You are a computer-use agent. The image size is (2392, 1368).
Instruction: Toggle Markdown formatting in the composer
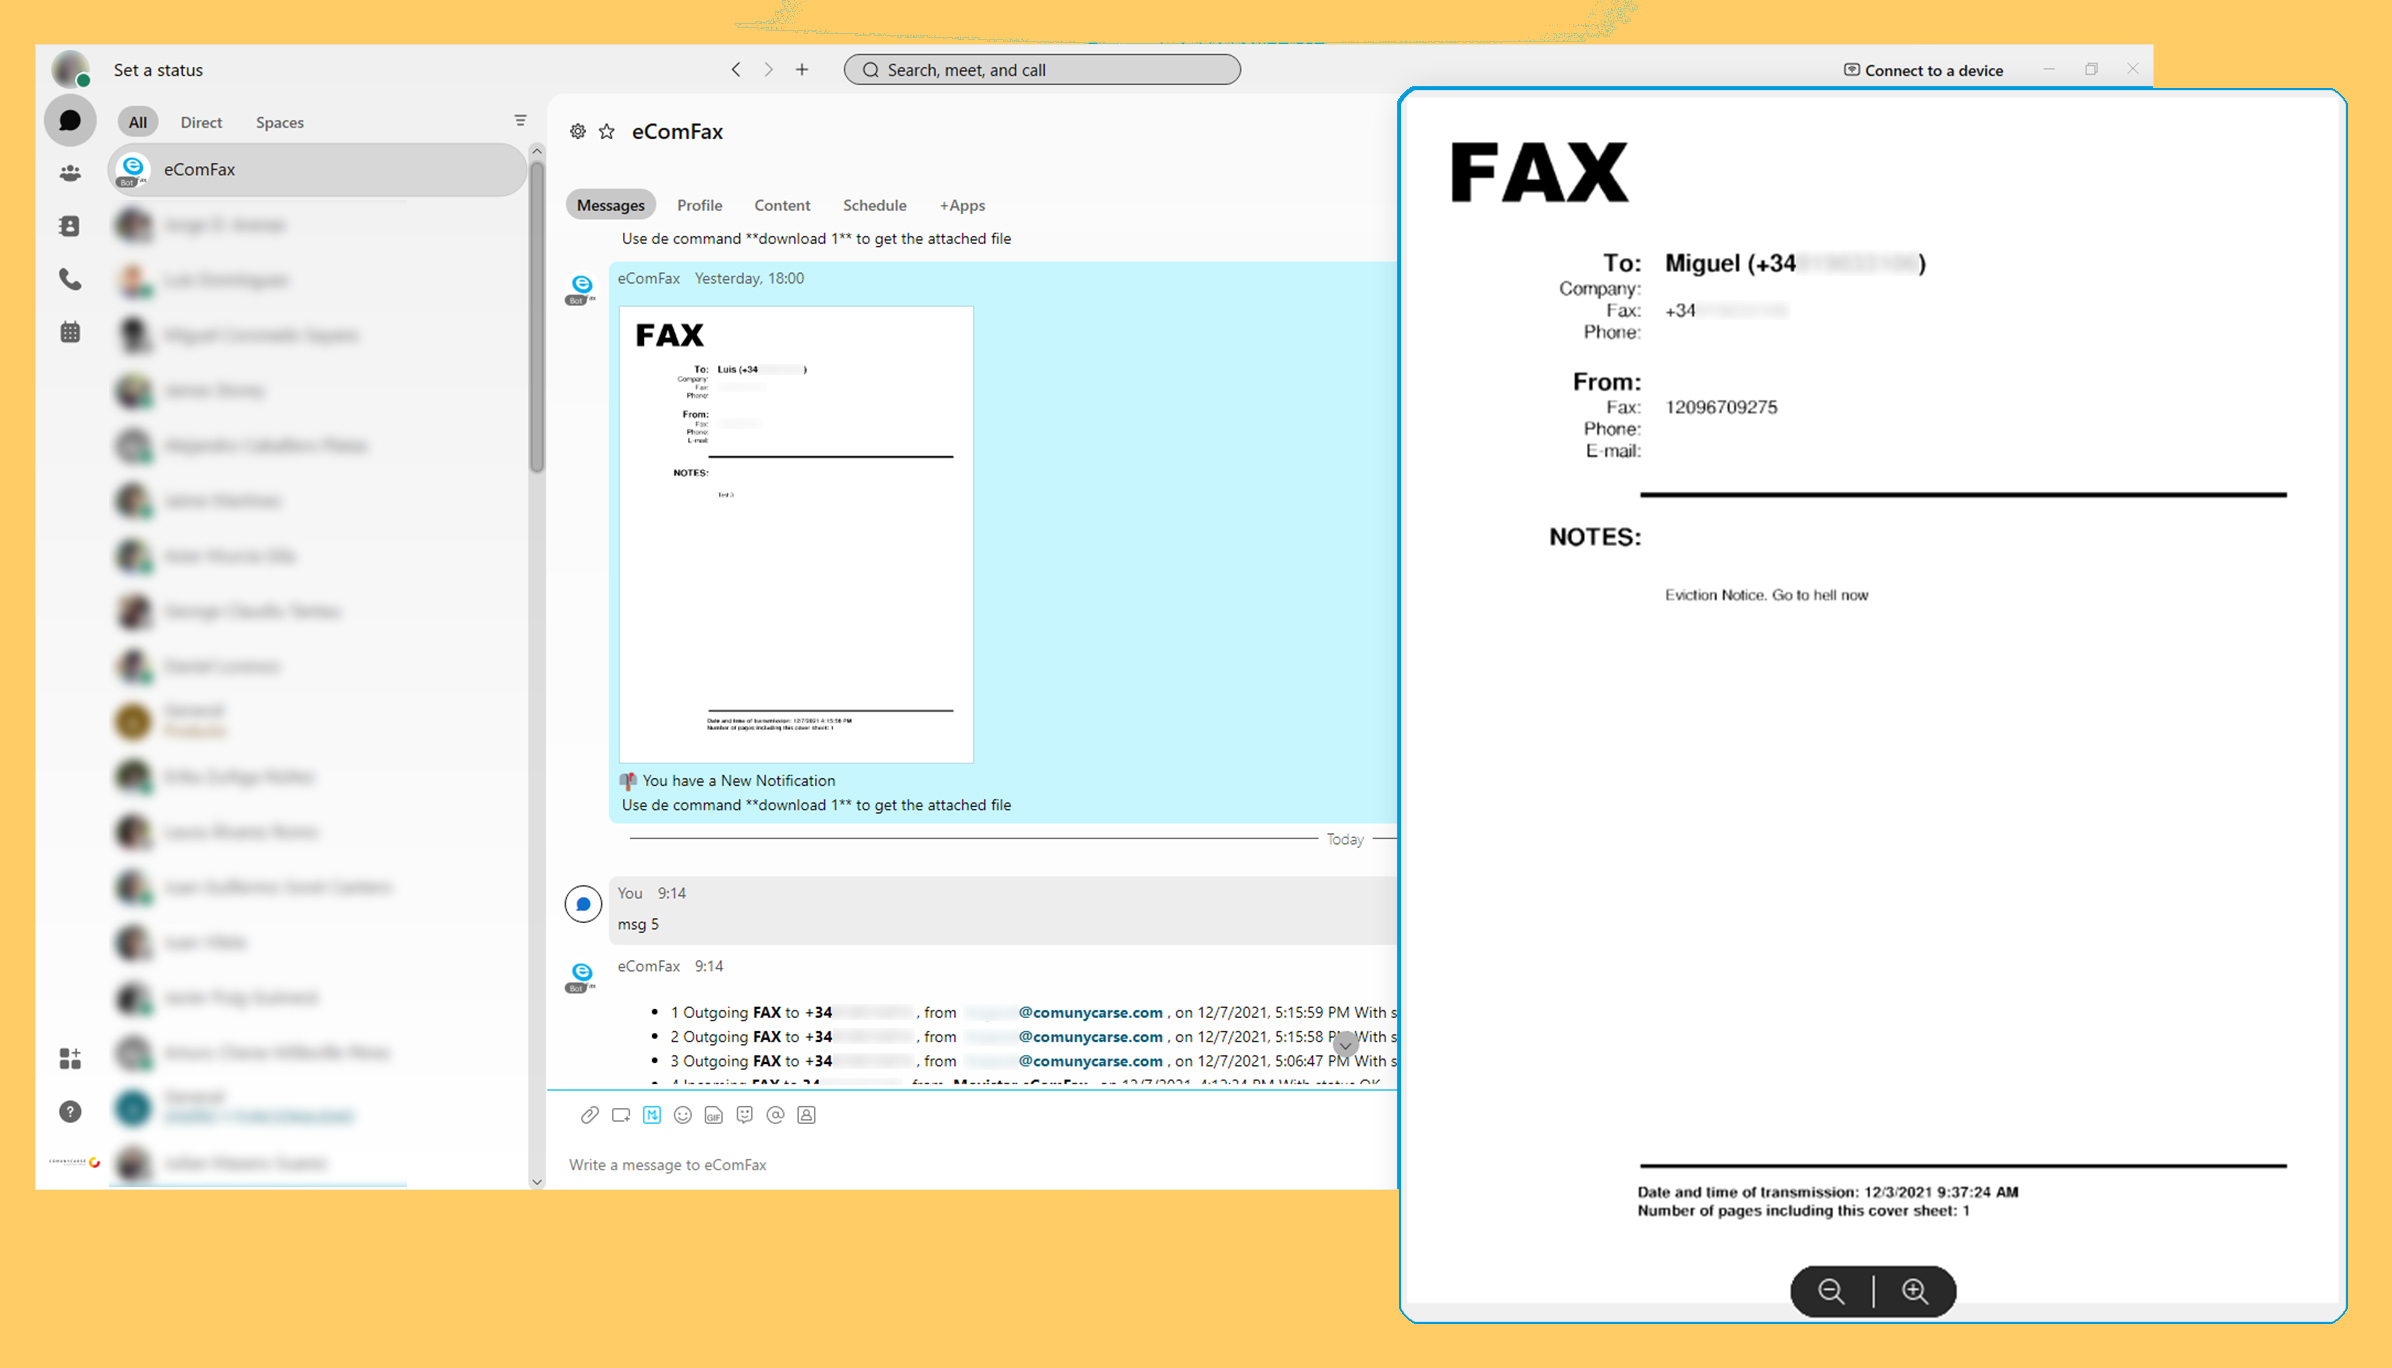pos(652,1115)
